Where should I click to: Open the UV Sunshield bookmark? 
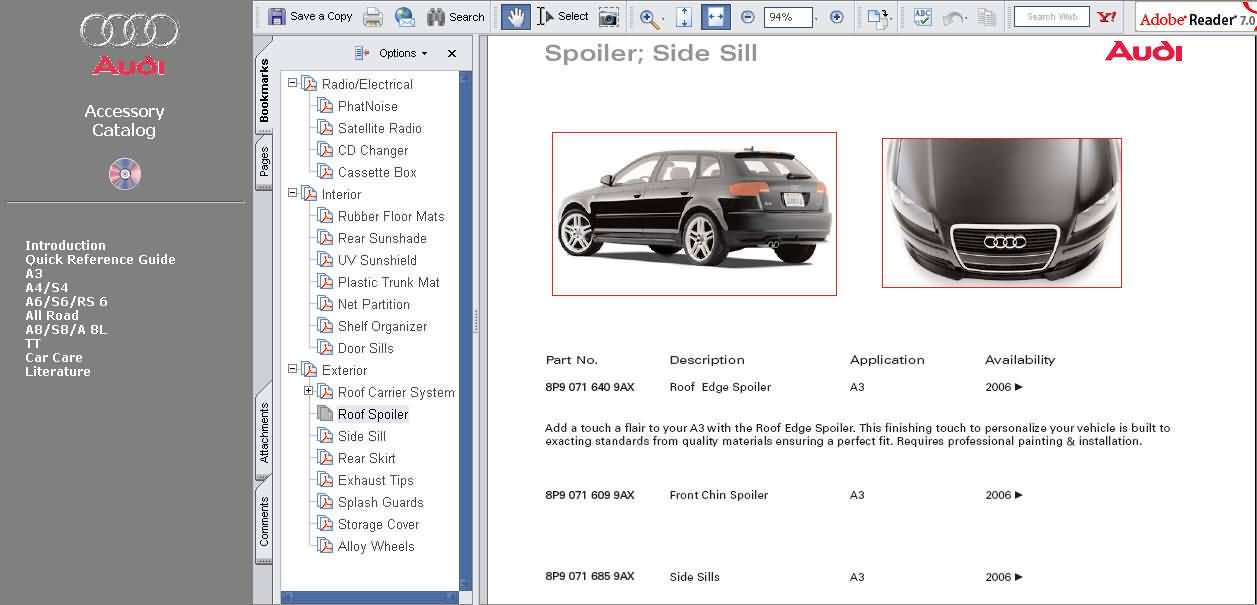coord(377,260)
